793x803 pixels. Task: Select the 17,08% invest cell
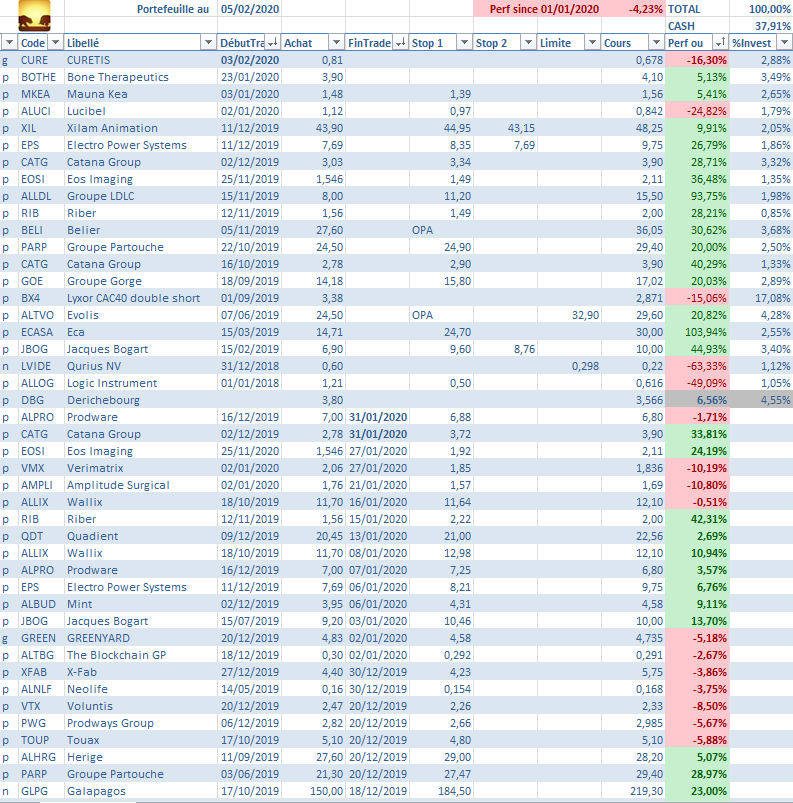(x=761, y=298)
